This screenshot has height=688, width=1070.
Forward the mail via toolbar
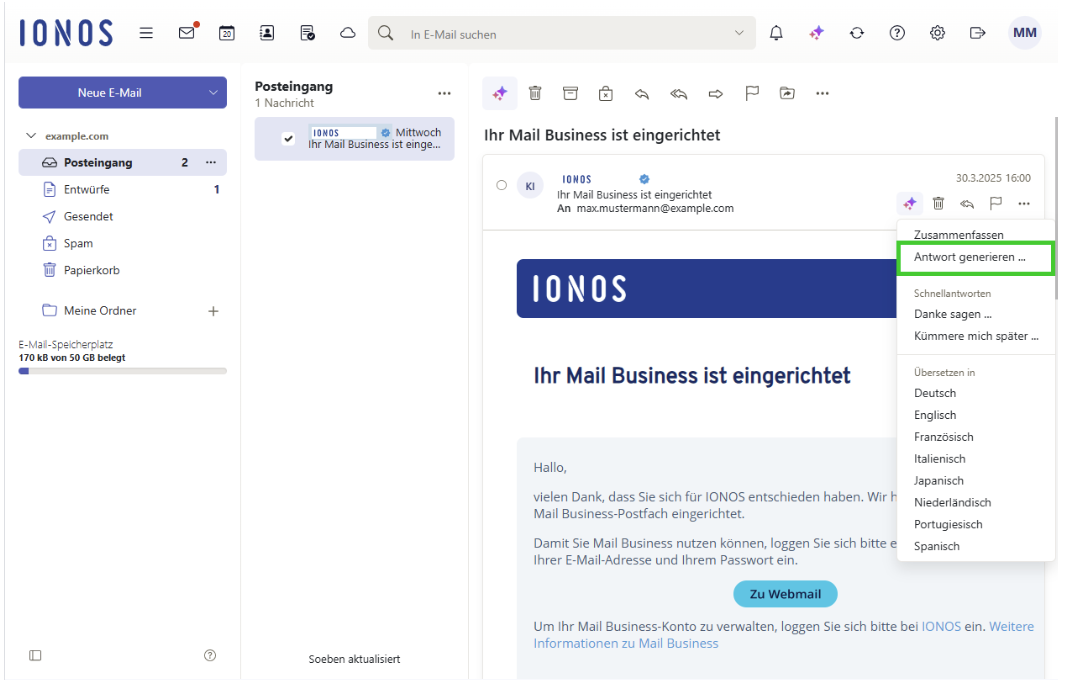pos(715,94)
